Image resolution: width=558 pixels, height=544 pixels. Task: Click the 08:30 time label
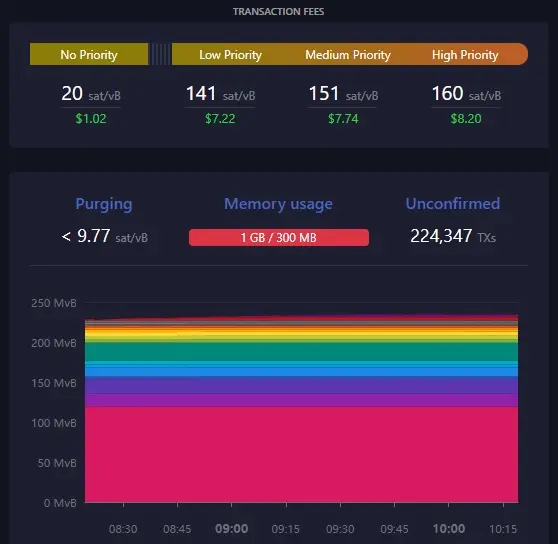click(x=123, y=529)
